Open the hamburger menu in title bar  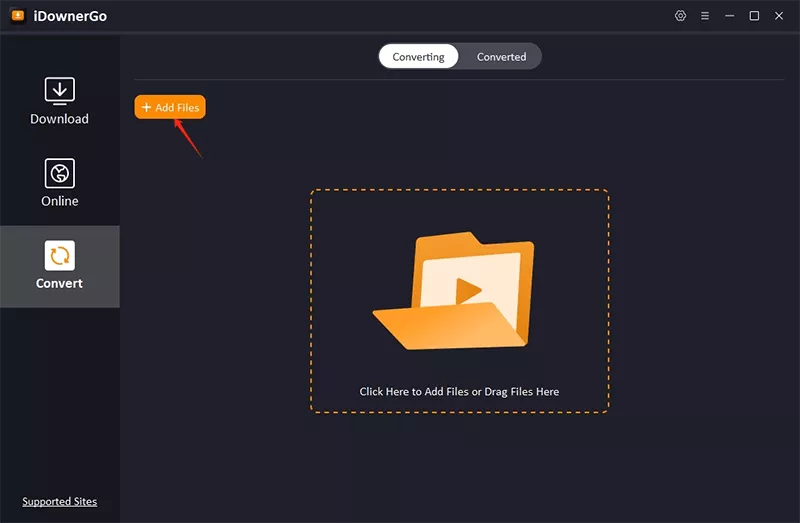(705, 16)
